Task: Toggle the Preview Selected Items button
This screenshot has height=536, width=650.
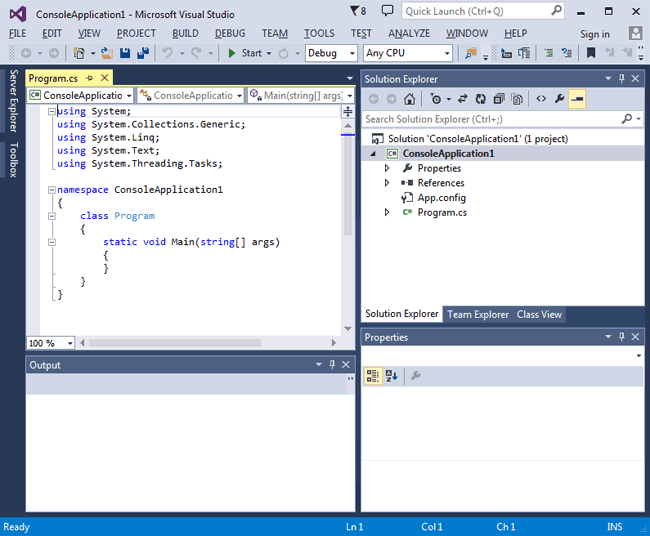Action: coord(577,99)
